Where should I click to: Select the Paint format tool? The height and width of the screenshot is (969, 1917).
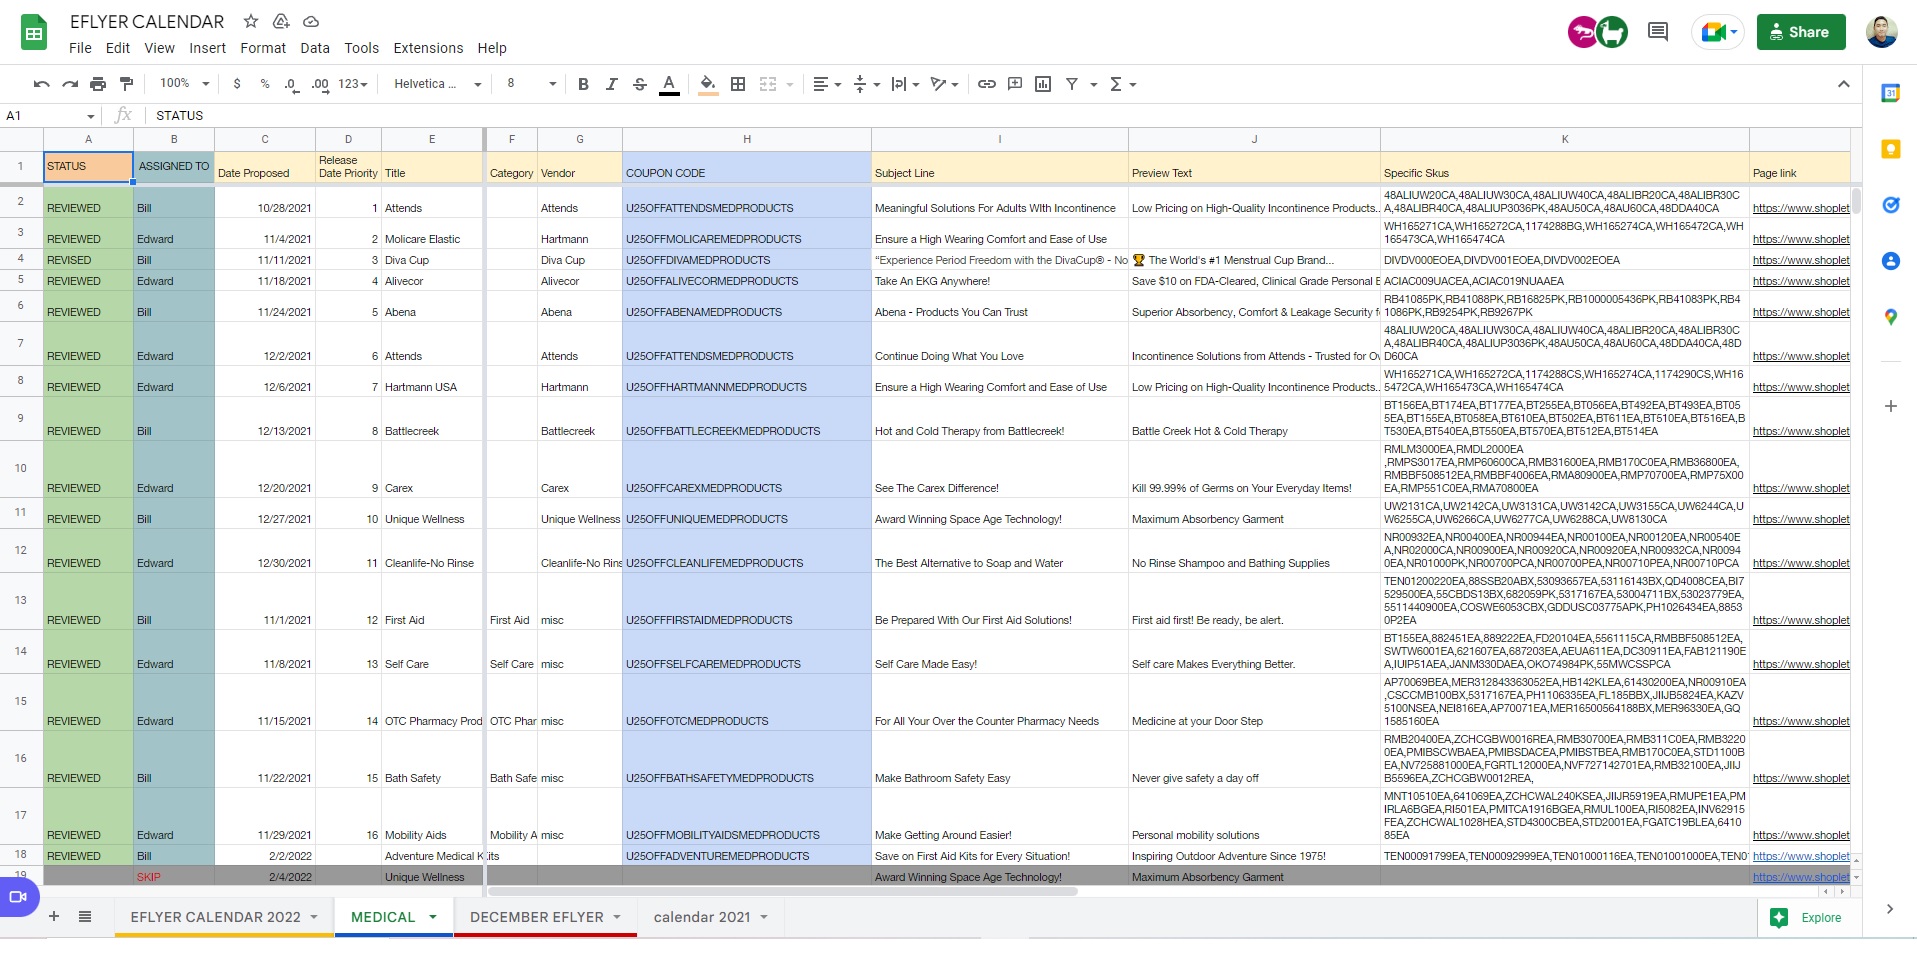coord(126,84)
